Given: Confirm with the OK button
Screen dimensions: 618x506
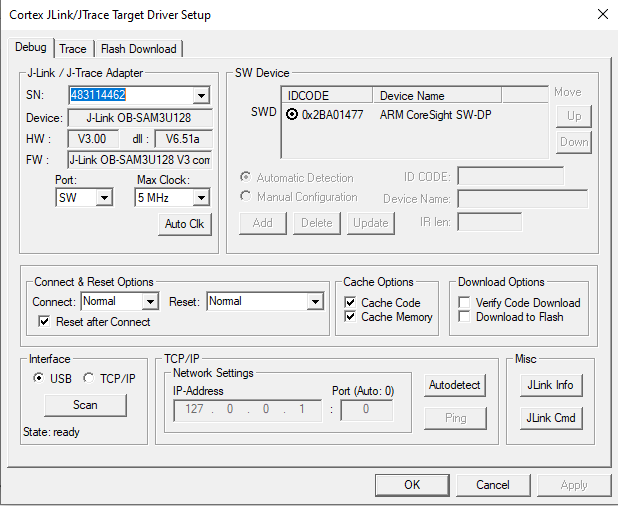Looking at the screenshot, I should pyautogui.click(x=412, y=485).
